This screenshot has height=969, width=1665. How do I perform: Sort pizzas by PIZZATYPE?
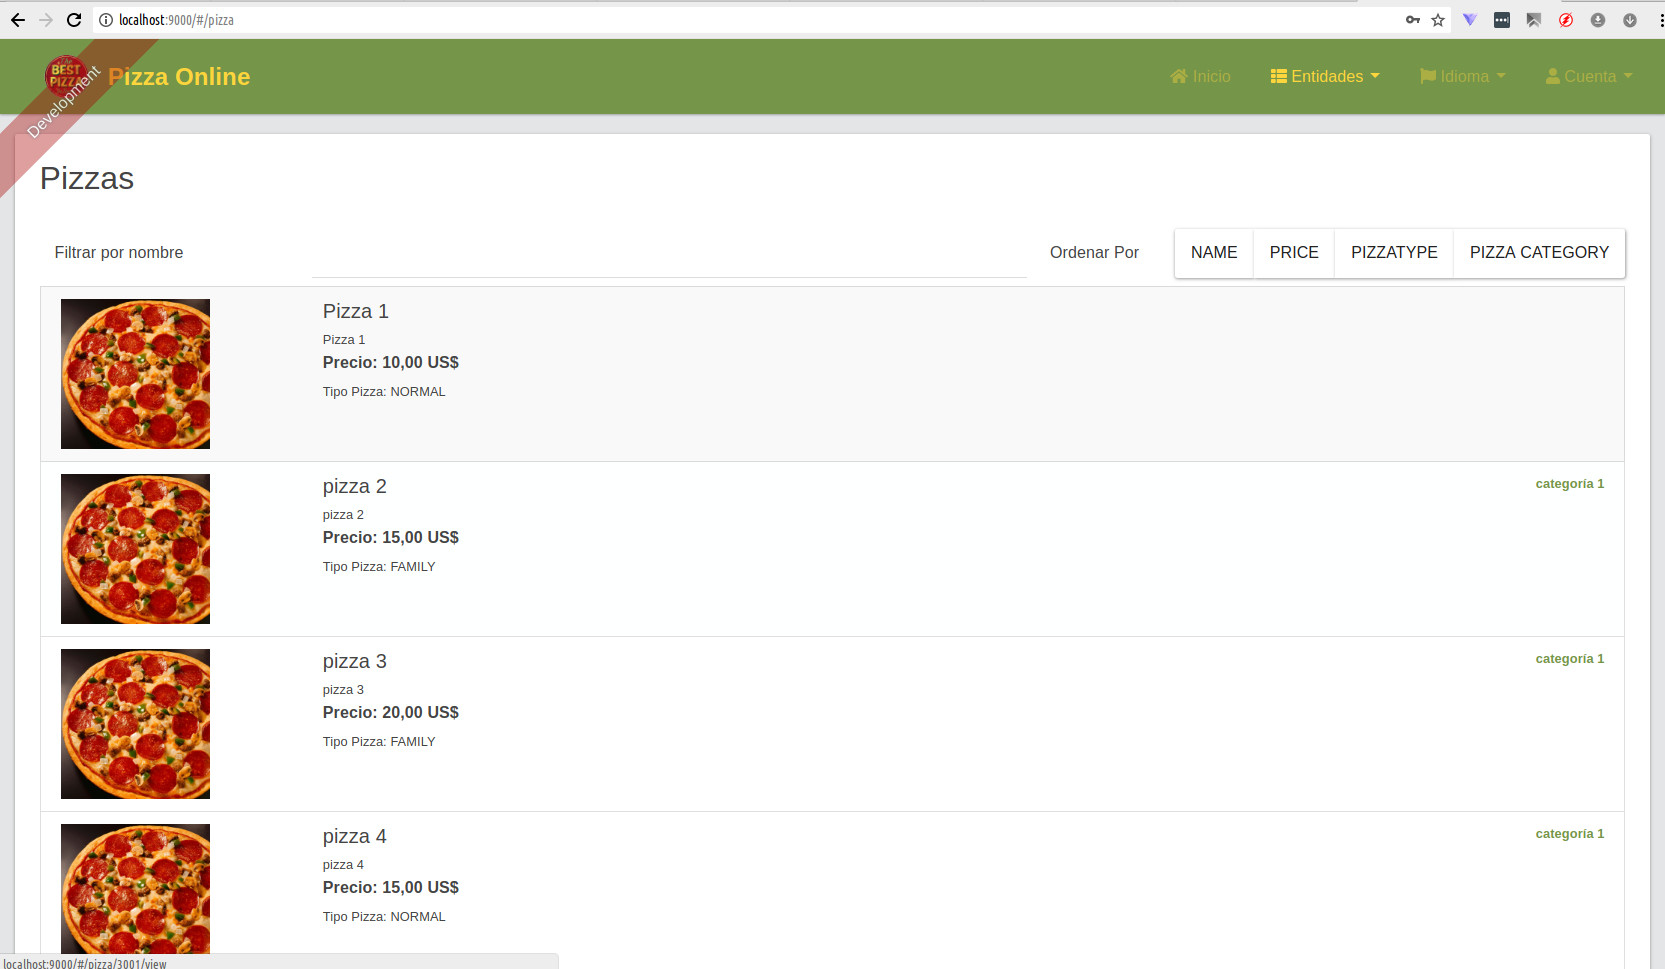[1394, 253]
